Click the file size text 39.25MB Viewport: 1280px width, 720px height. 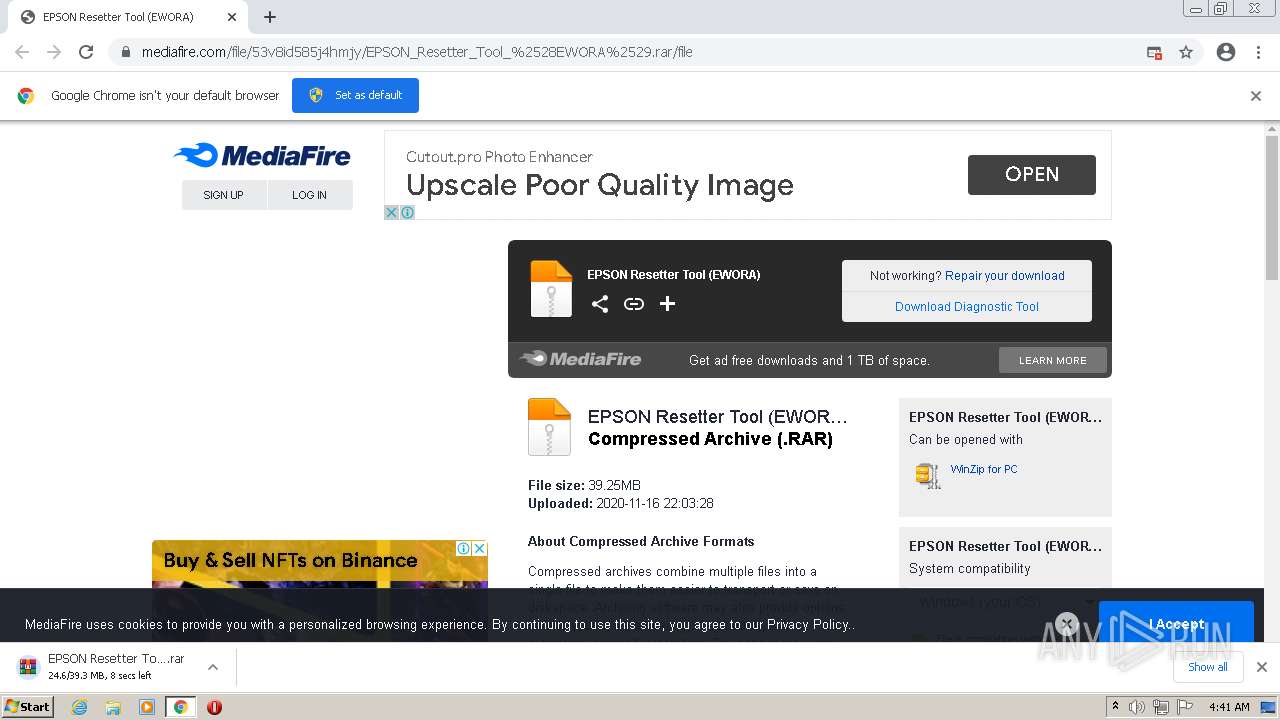[614, 485]
